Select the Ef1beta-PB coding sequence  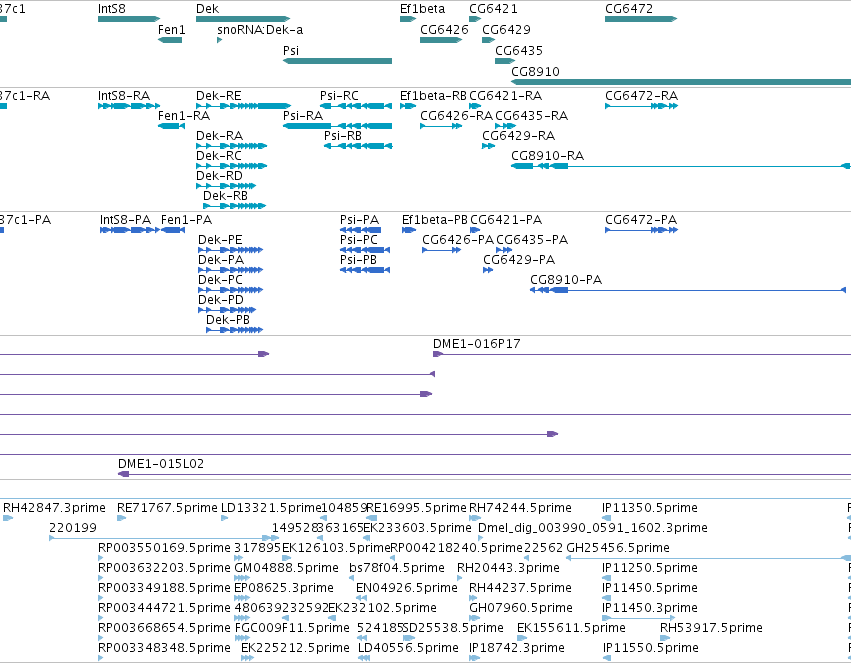click(x=409, y=230)
